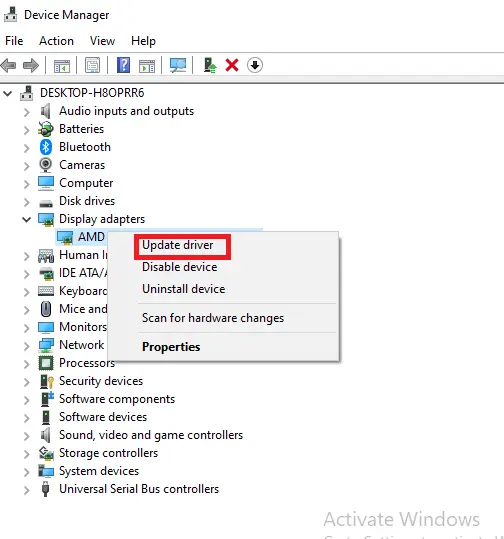Viewport: 504px width, 539px height.
Task: Click the back arrow in toolbar
Action: [x=9, y=65]
